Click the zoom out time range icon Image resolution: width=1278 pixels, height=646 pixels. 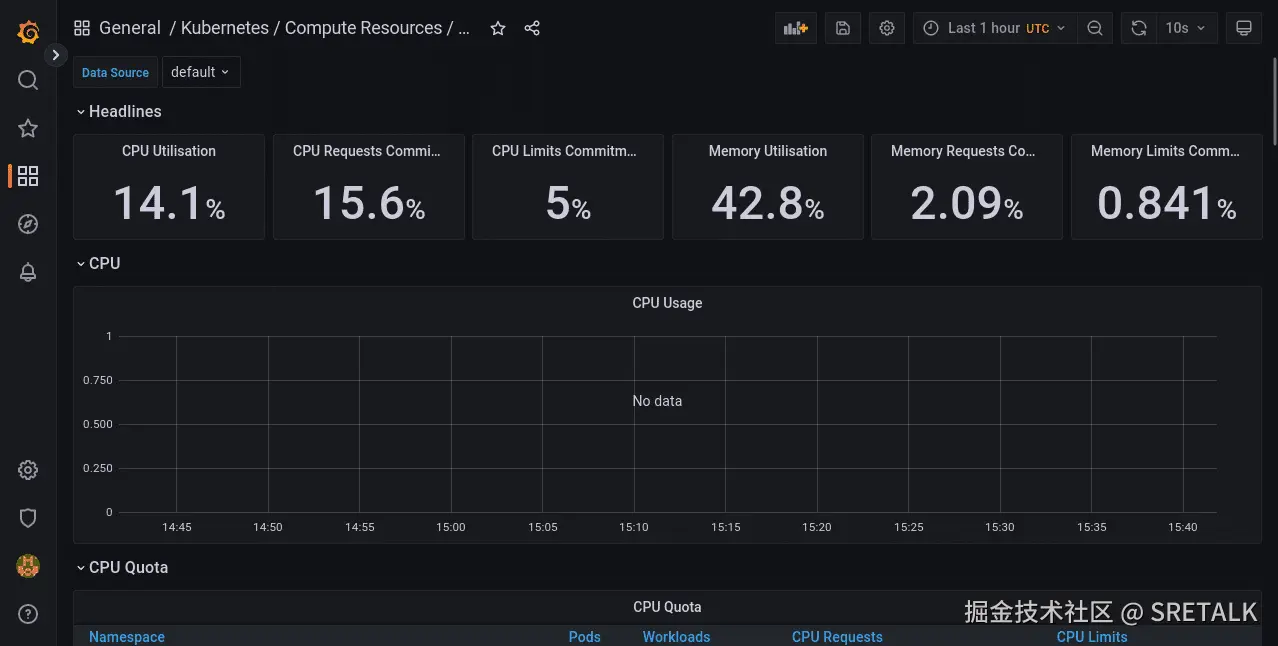click(1095, 28)
